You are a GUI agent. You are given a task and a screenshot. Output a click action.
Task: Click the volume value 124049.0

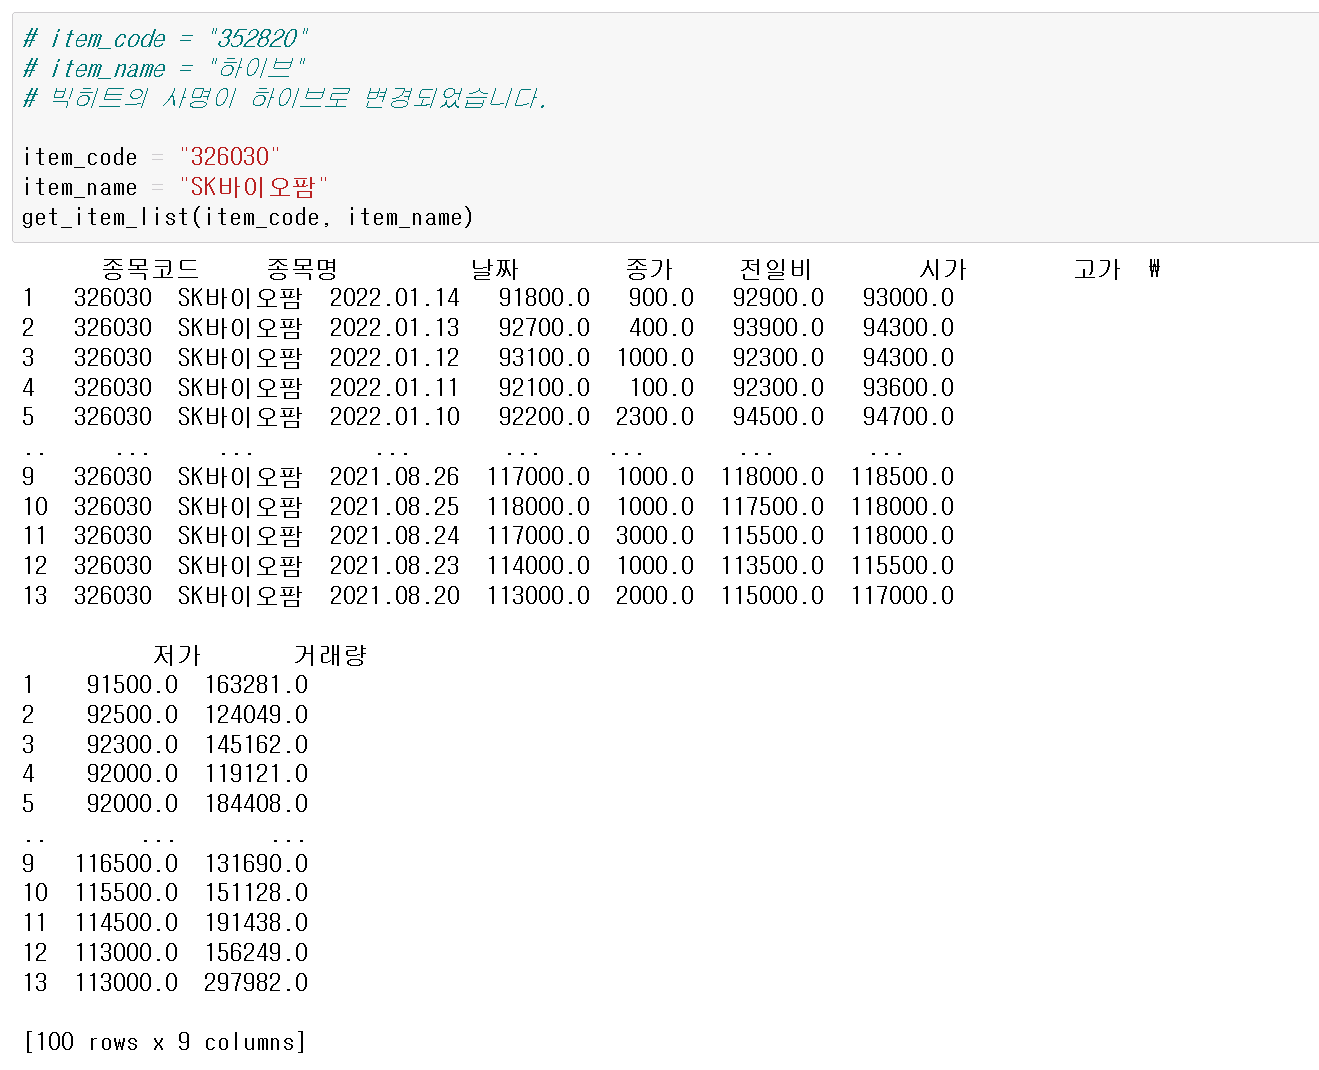pyautogui.click(x=256, y=715)
